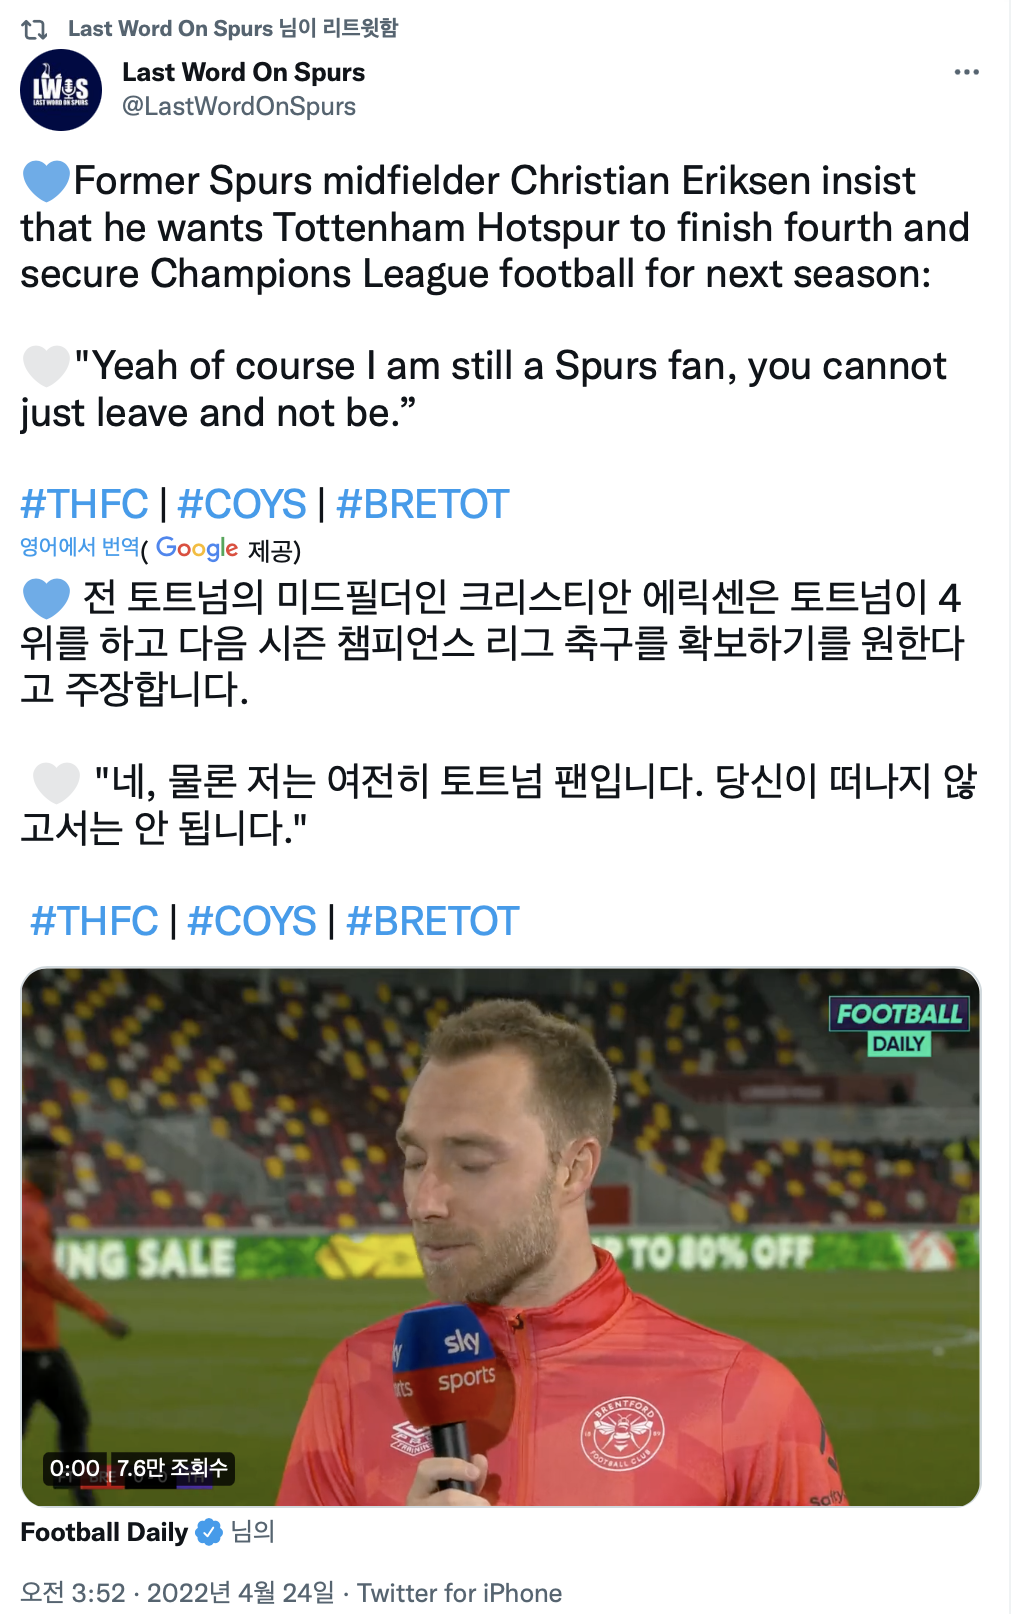1036x1614 pixels.
Task: Play the Christian Eriksen interview video
Action: [x=500, y=1237]
